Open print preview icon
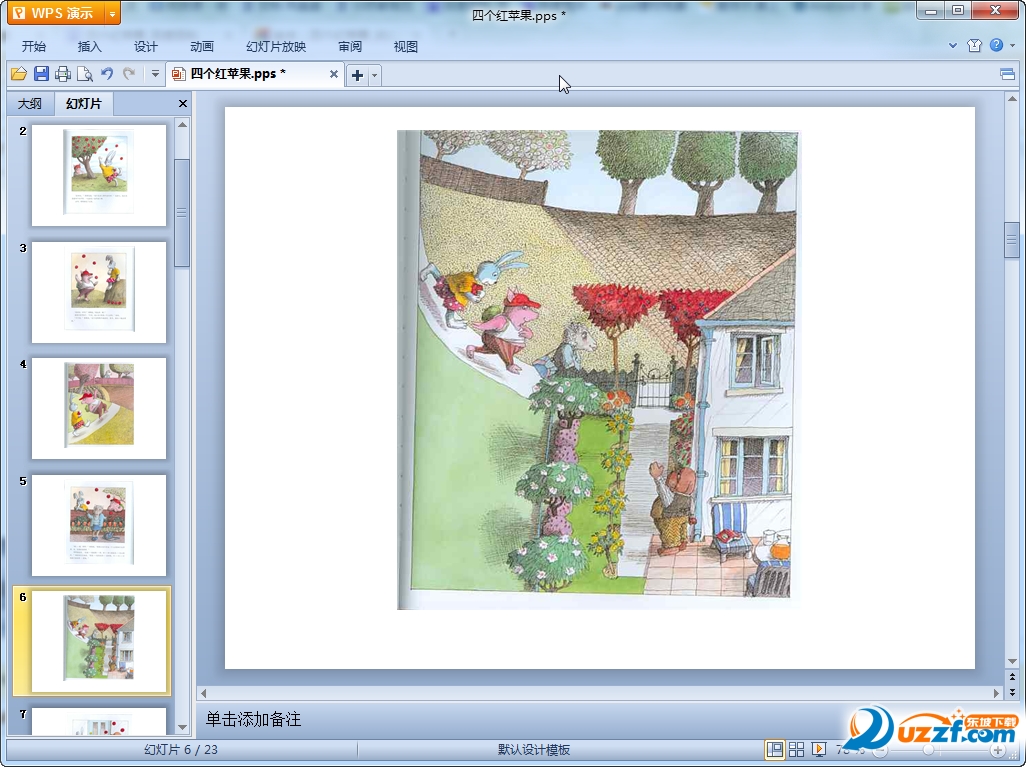Screen dimensions: 1026x767 click(84, 74)
